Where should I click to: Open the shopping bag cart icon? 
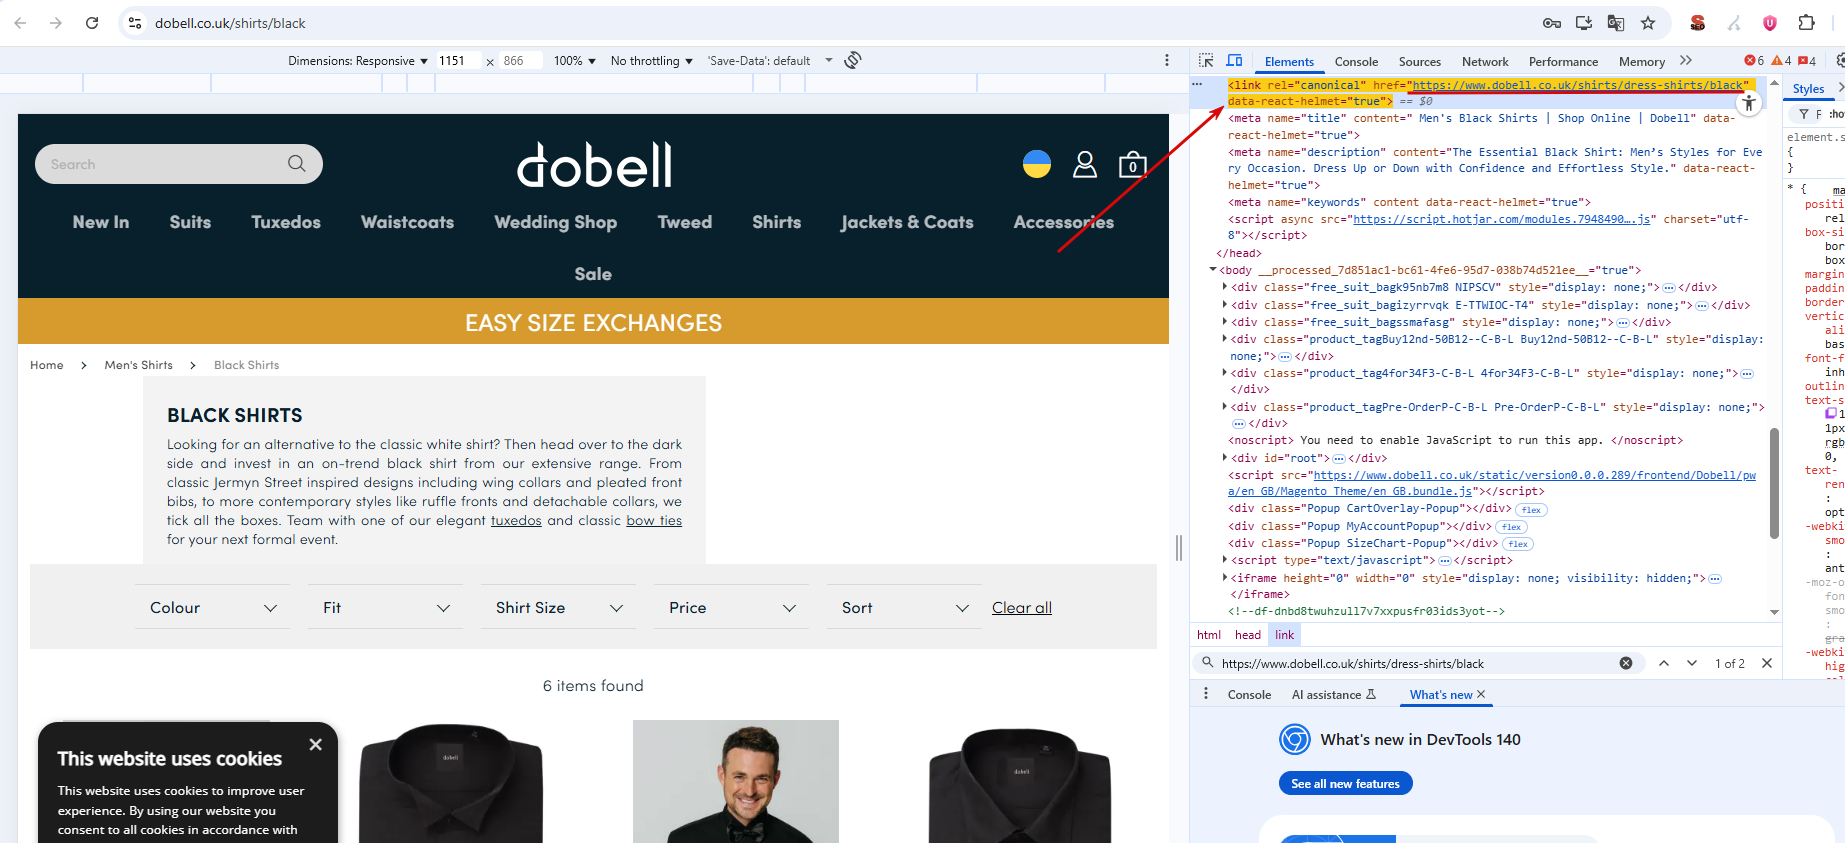point(1132,164)
